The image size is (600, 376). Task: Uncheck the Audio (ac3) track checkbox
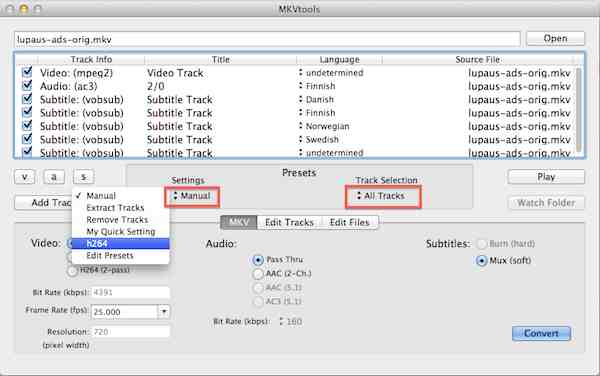tap(27, 86)
